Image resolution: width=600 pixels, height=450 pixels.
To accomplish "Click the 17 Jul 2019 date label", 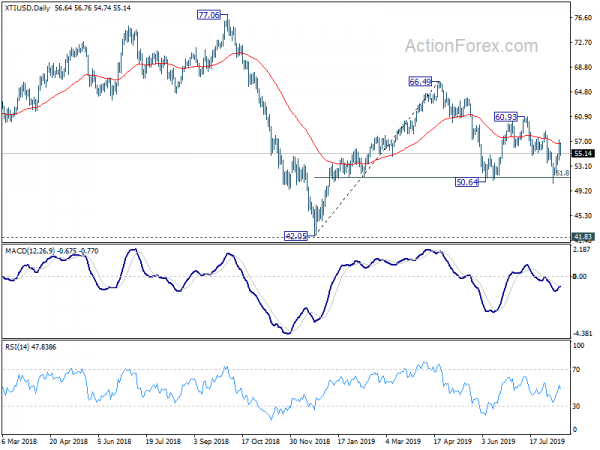I will click(x=548, y=442).
